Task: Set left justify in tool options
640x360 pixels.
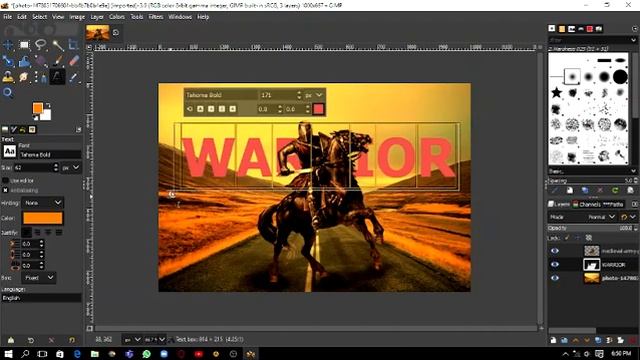Action: [26, 232]
